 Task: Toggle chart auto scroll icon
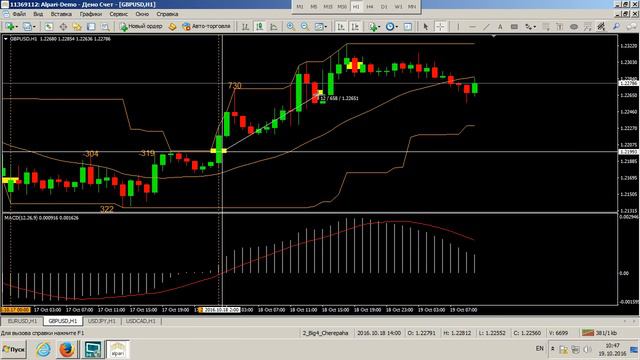[340, 27]
